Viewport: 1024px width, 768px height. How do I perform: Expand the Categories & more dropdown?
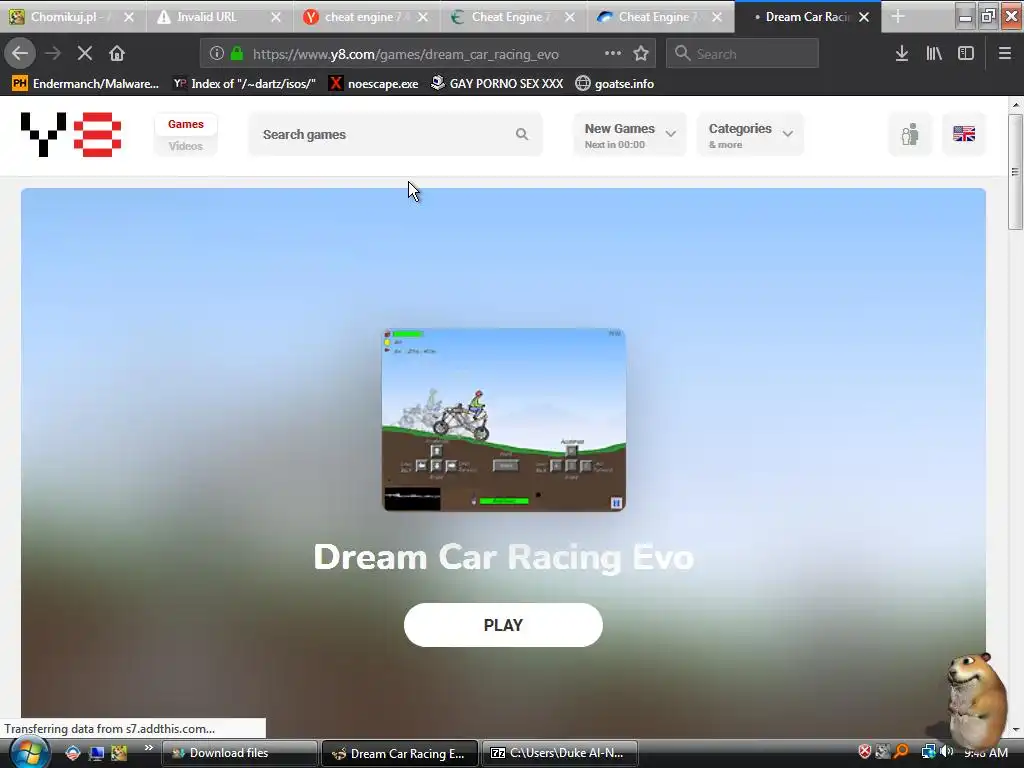point(750,135)
